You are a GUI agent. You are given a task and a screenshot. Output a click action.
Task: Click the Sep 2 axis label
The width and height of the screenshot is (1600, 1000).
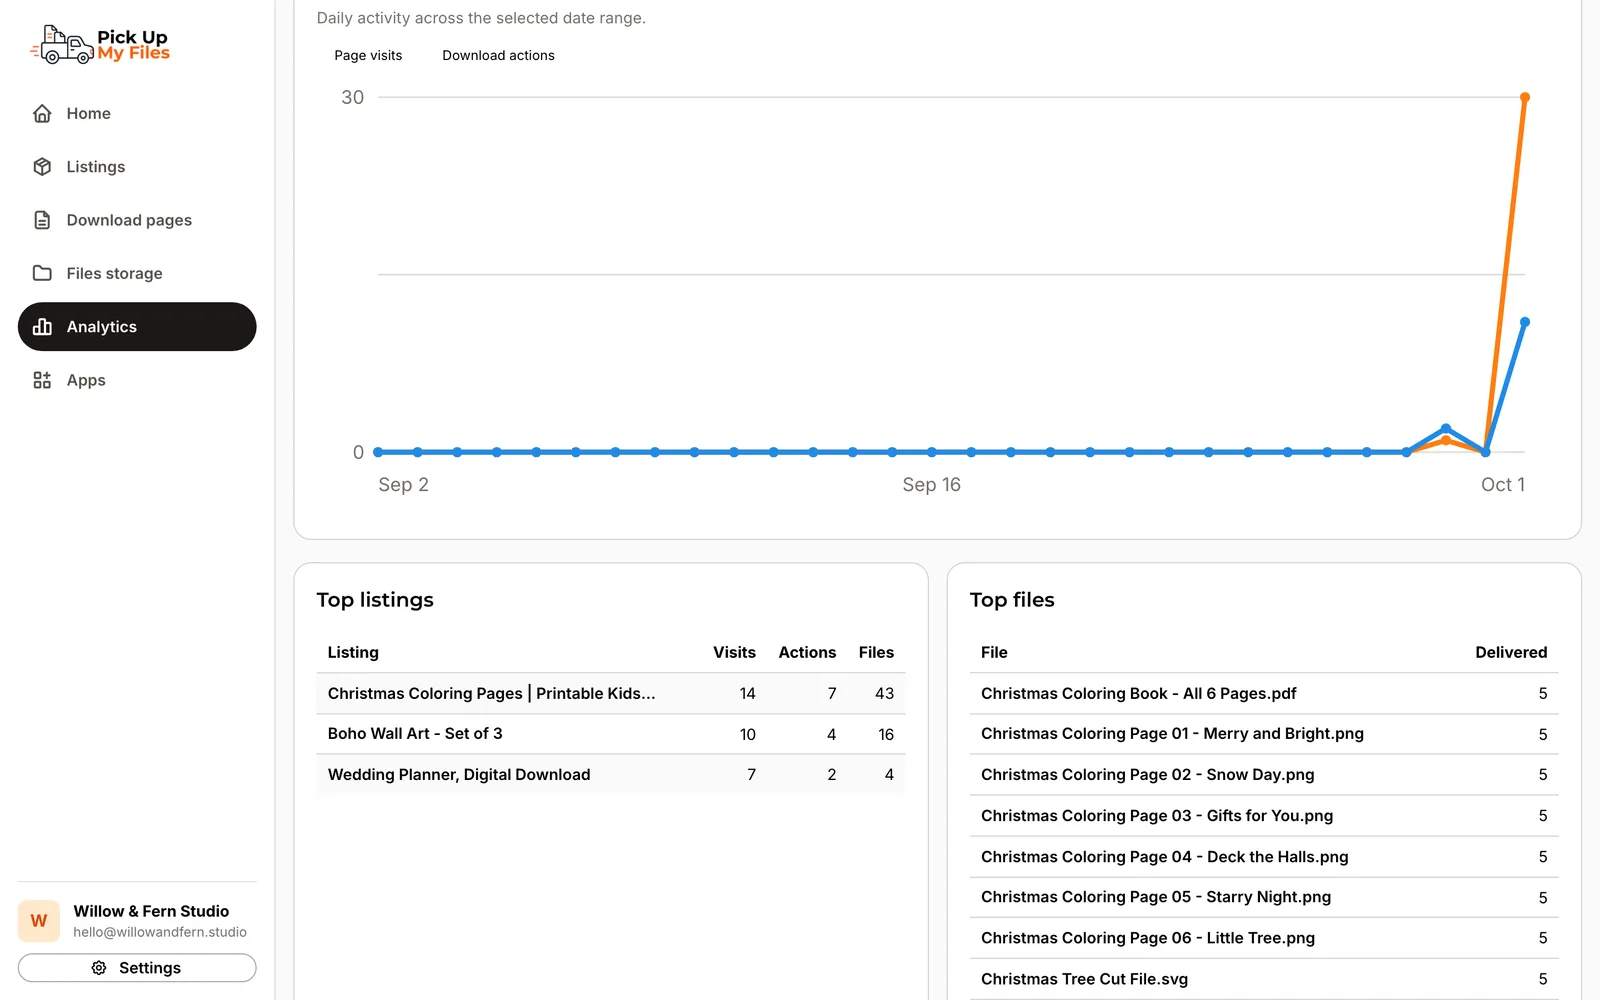(403, 485)
